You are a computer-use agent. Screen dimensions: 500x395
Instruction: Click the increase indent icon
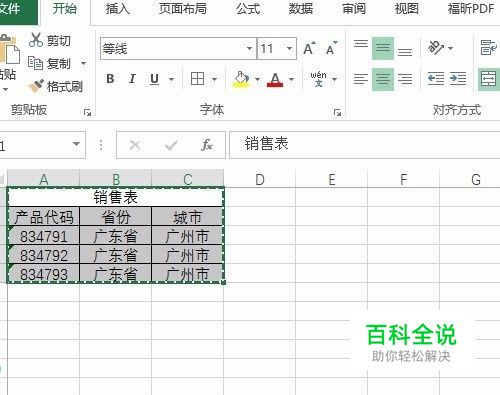[458, 79]
